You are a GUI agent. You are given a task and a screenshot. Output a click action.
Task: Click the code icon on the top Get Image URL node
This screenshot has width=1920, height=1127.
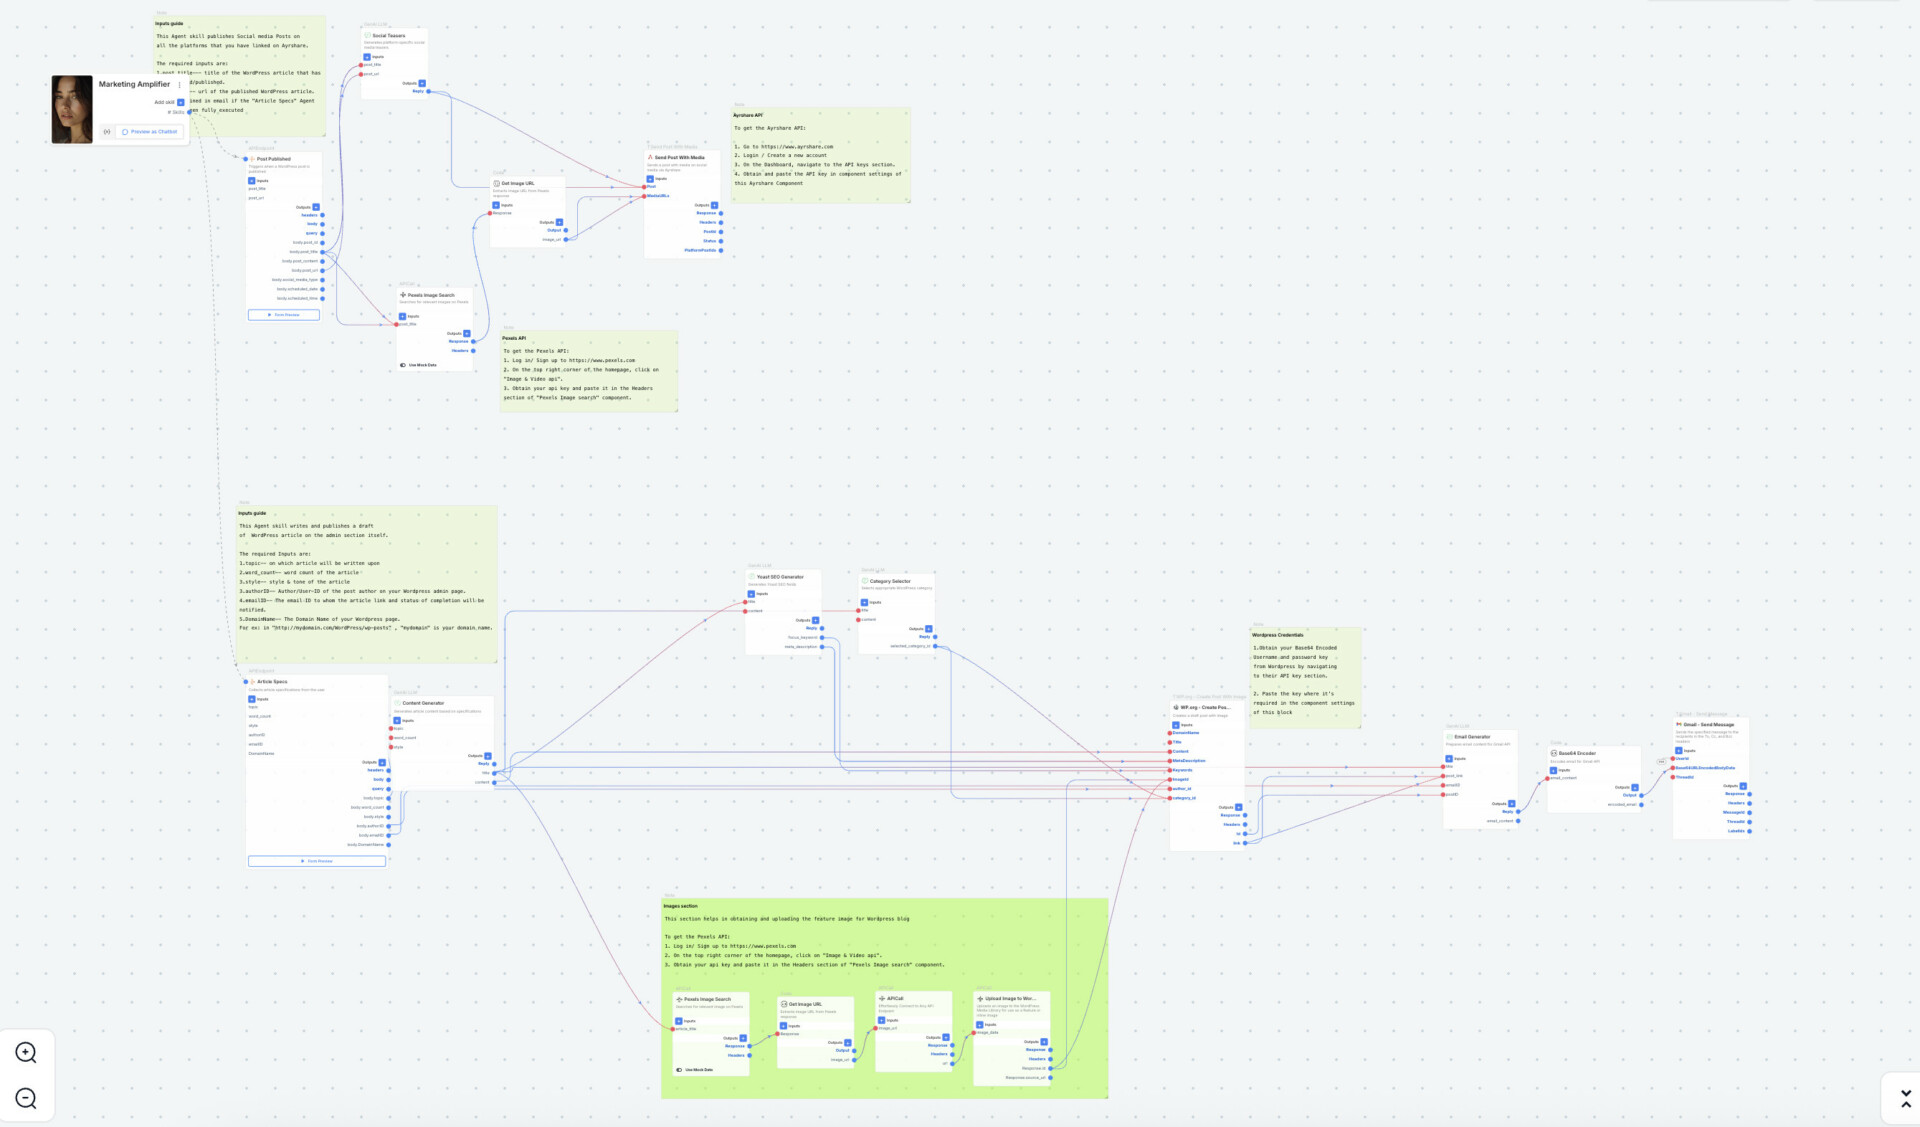coord(497,183)
